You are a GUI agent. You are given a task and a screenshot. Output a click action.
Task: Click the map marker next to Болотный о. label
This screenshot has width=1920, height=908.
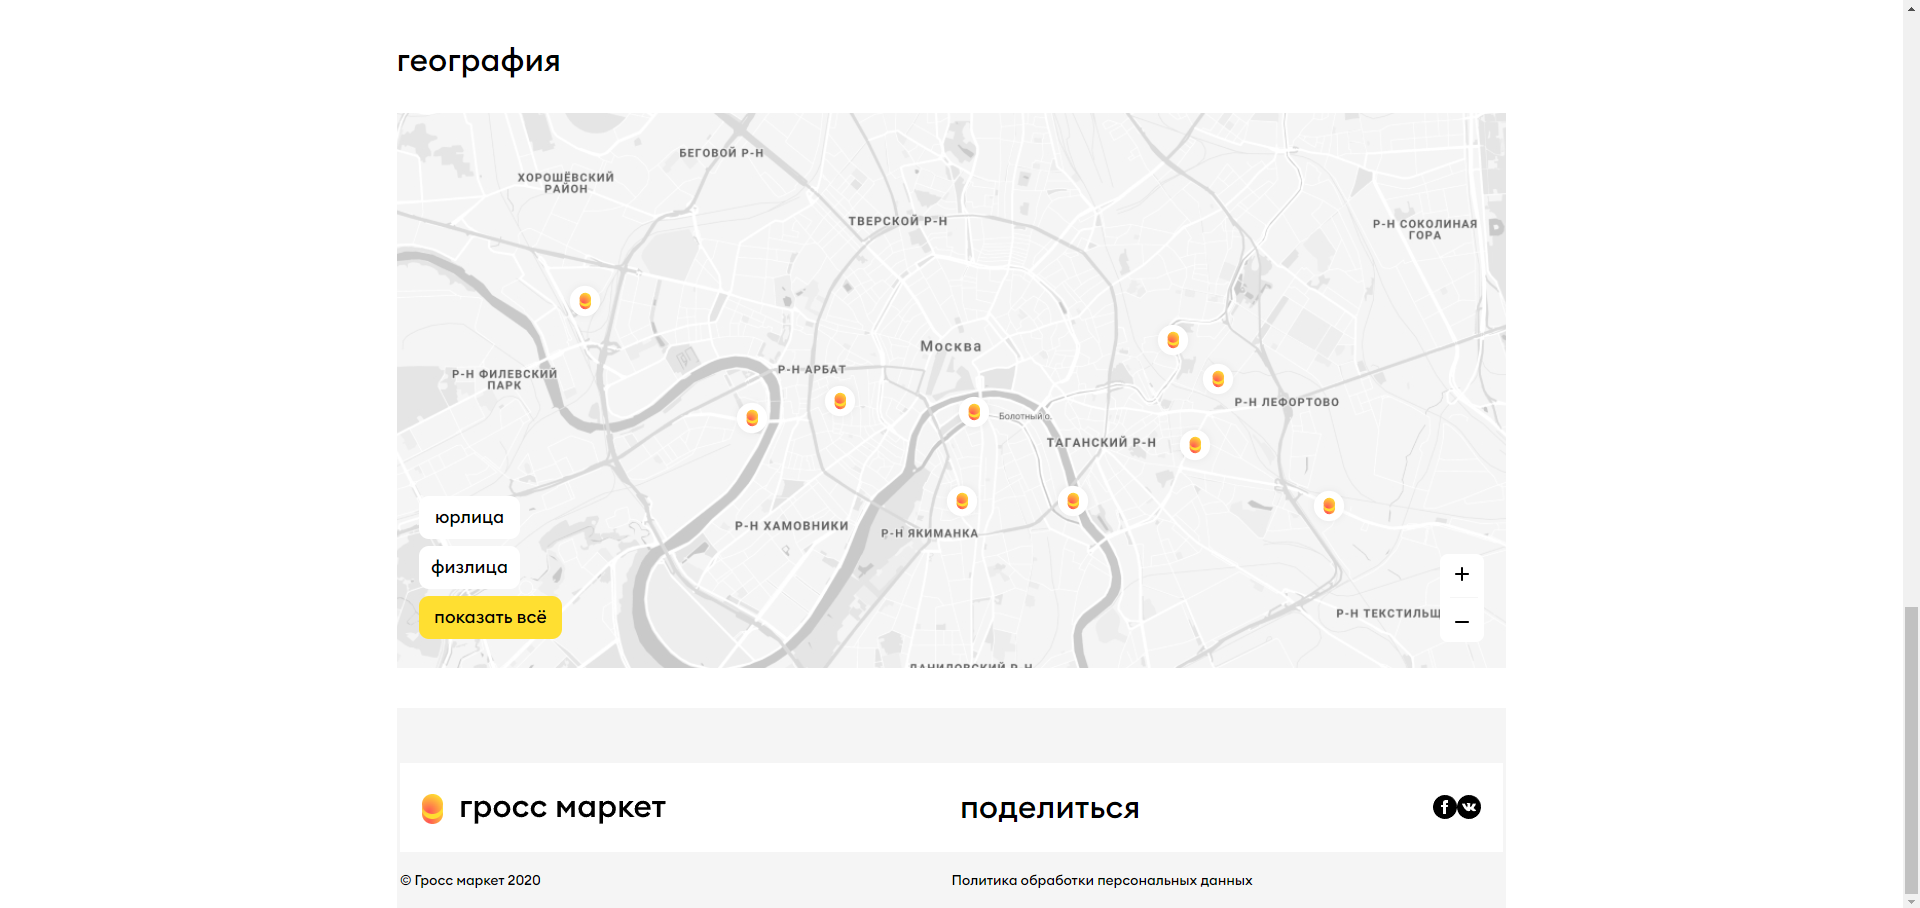click(974, 412)
